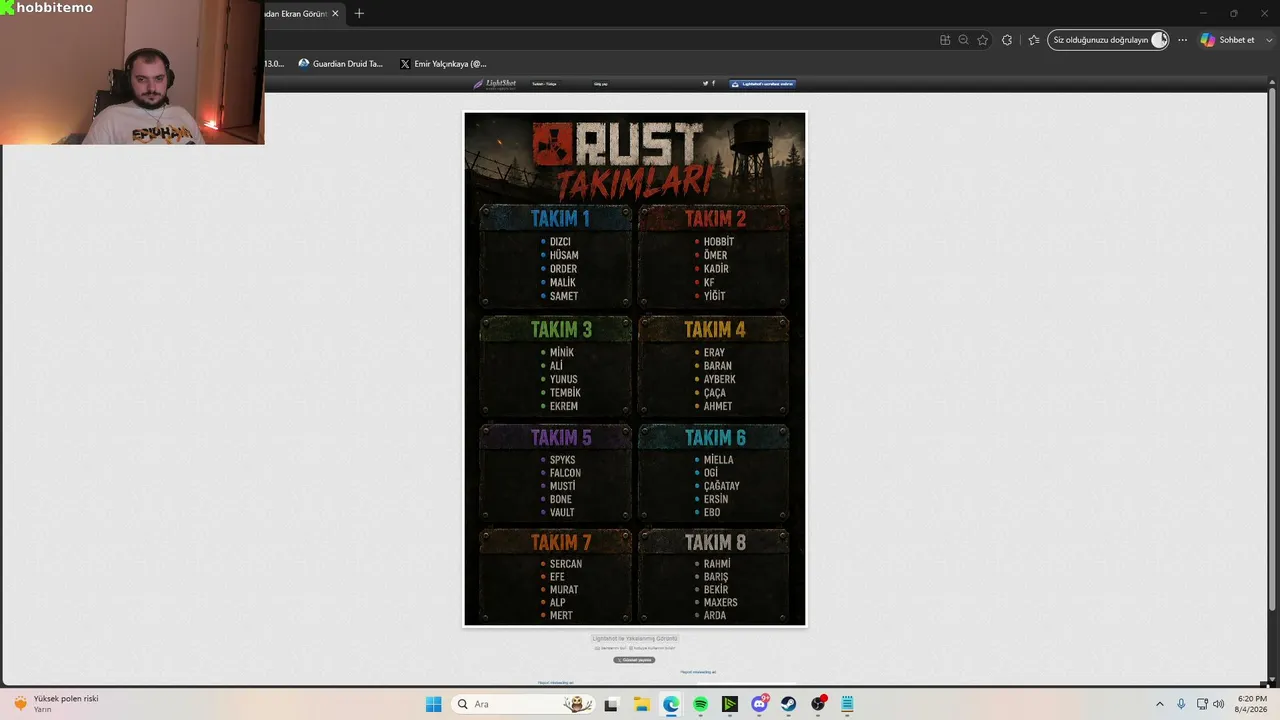
Task: Click the taskbar search box Ara
Action: pyautogui.click(x=522, y=704)
